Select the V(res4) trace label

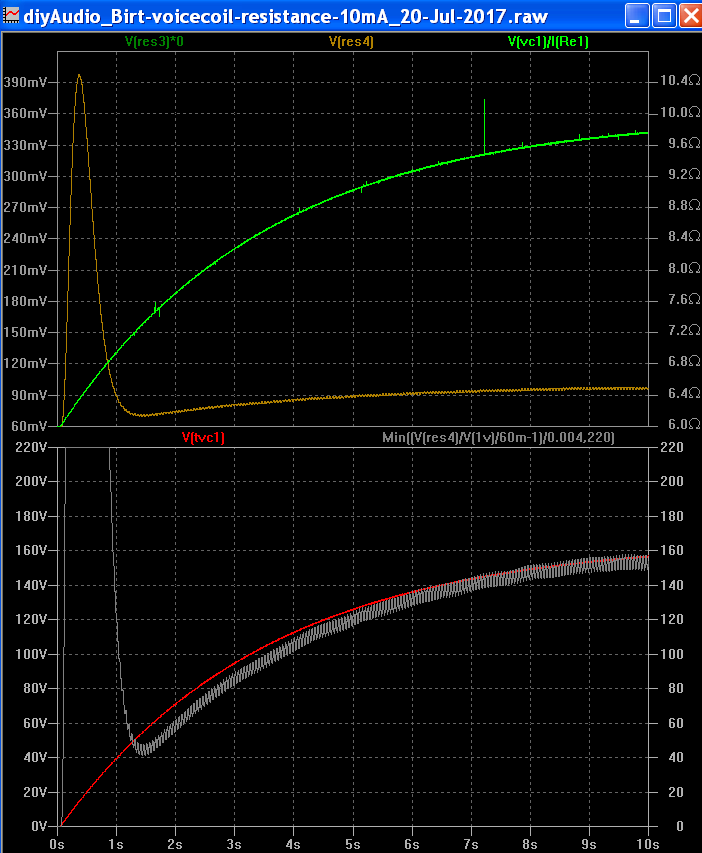[x=351, y=41]
